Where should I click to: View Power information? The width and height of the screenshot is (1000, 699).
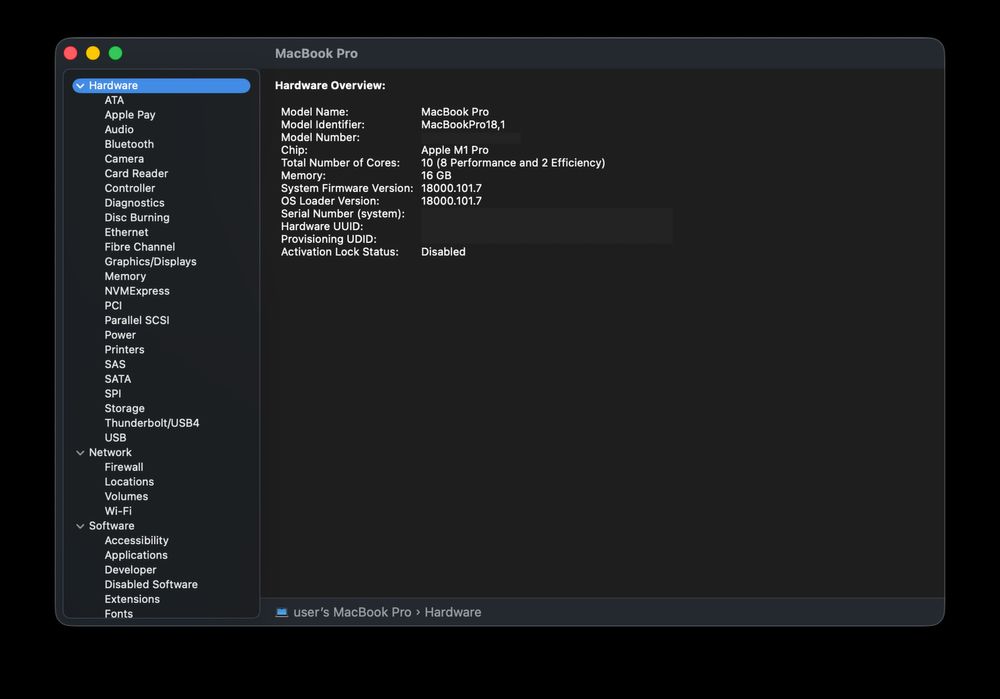(121, 335)
